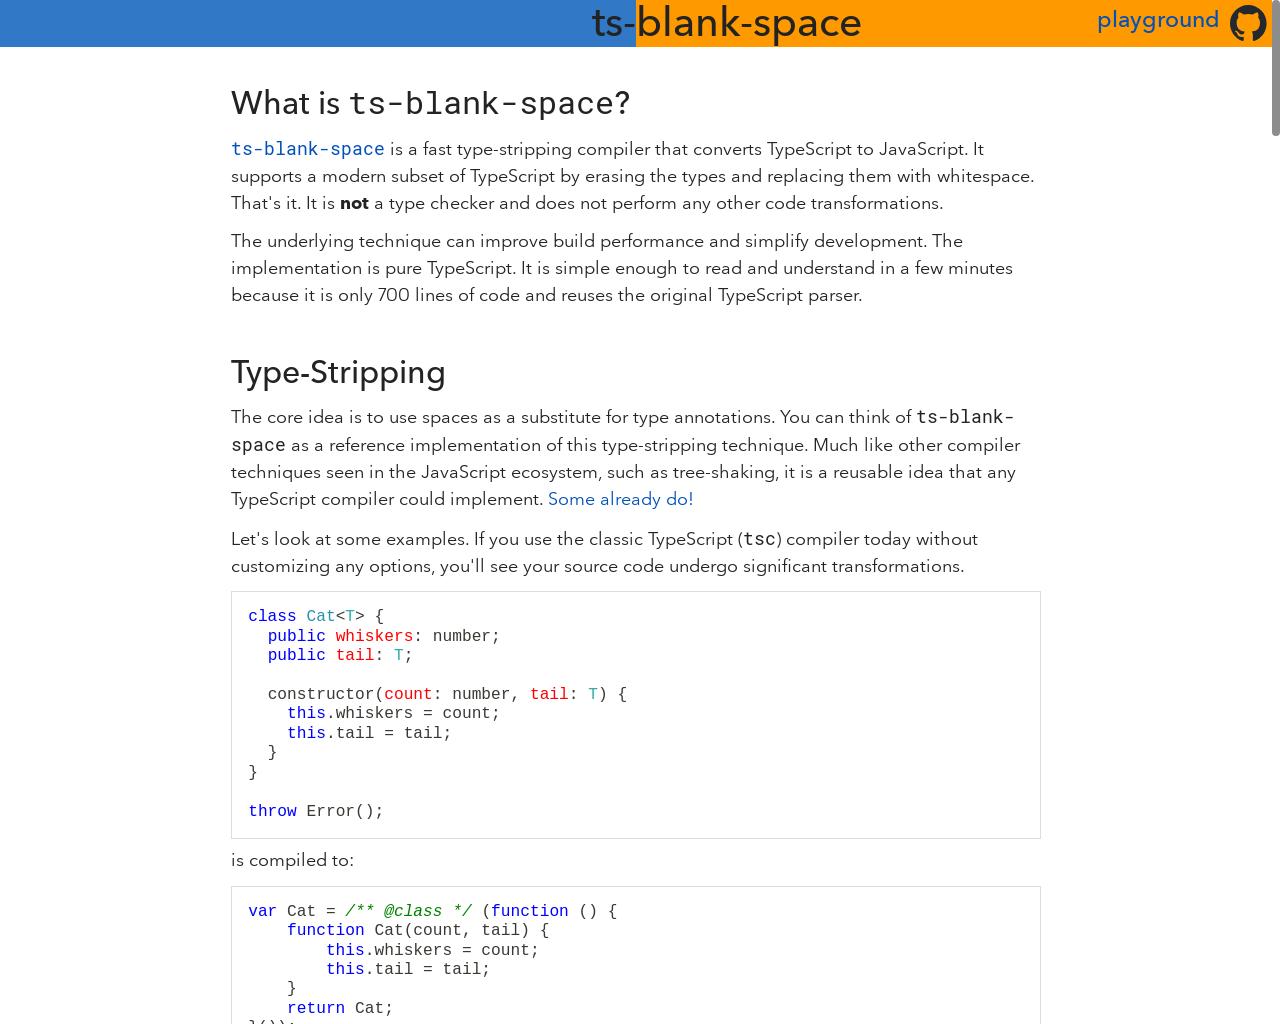Click 'function Cat(count, tail) {' code line
Viewport: 1280px width, 1024px height.
pyautogui.click(x=418, y=931)
